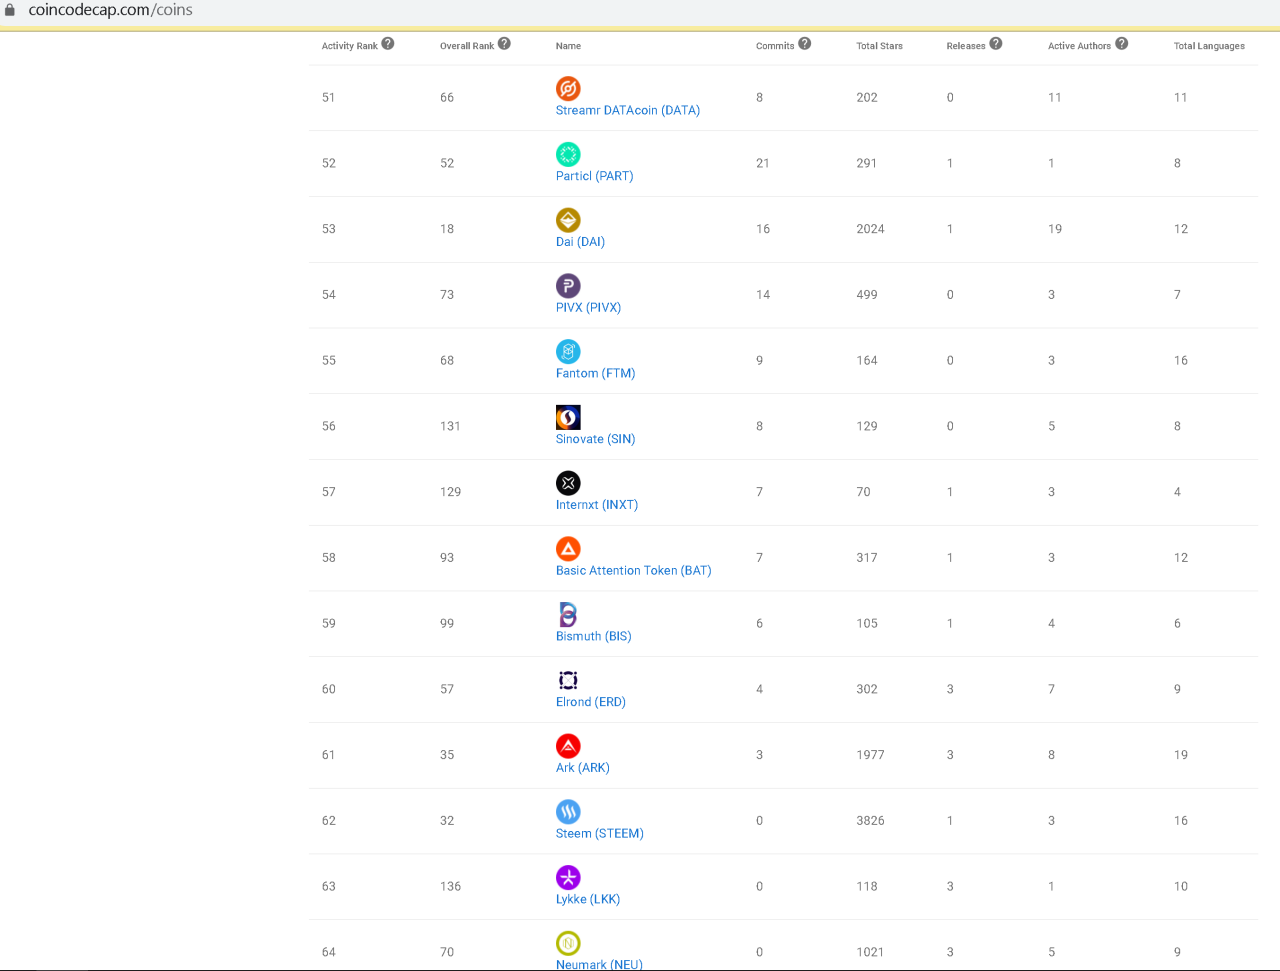Click the 3826 total stars value for Steem
Viewport: 1280px width, 971px height.
[x=870, y=821]
